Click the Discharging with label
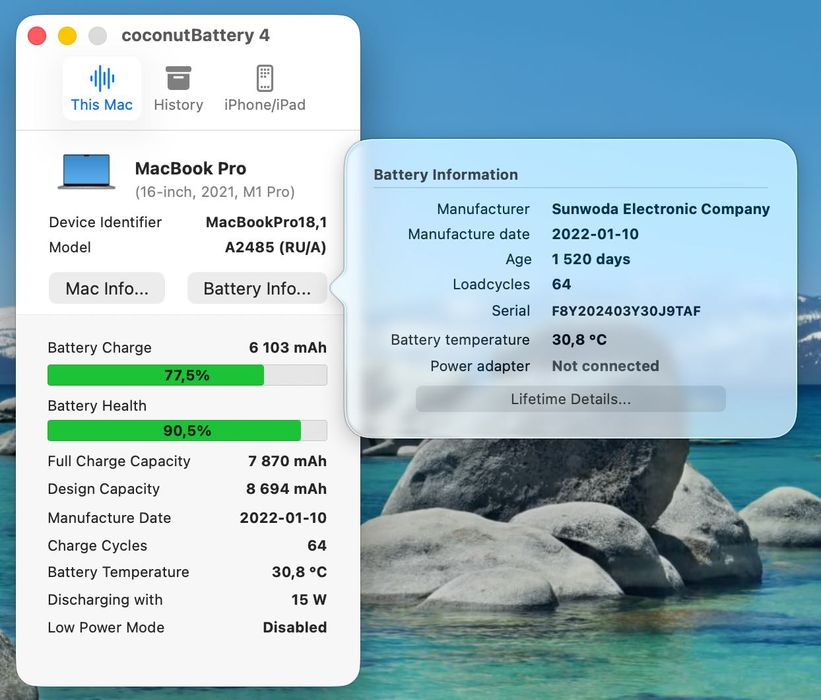This screenshot has width=821, height=700. point(105,599)
